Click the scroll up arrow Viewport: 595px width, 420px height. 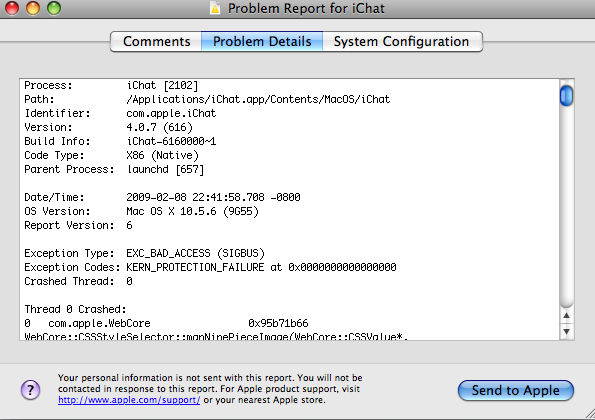point(567,316)
